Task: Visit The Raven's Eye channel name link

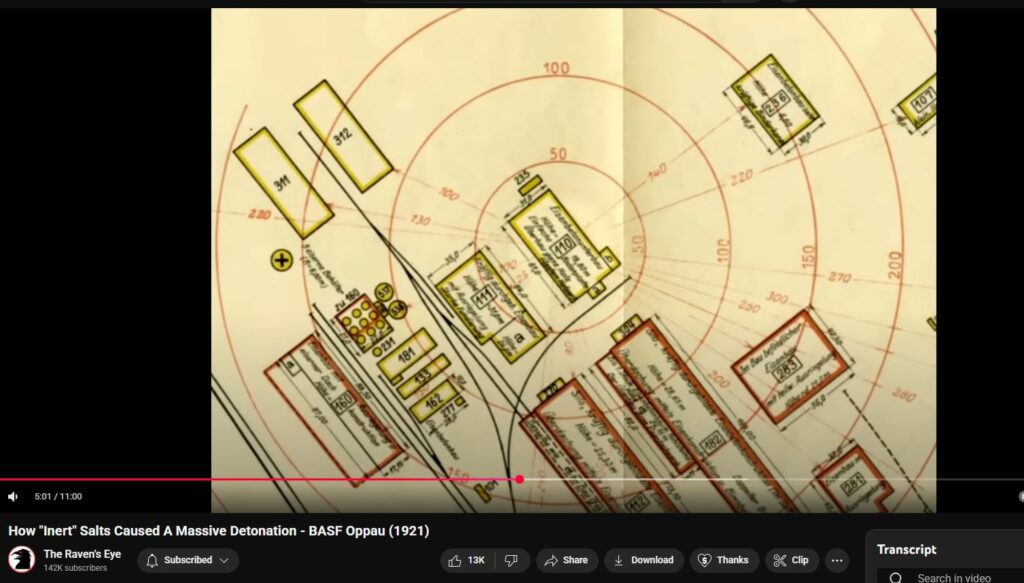Action: [x=82, y=554]
